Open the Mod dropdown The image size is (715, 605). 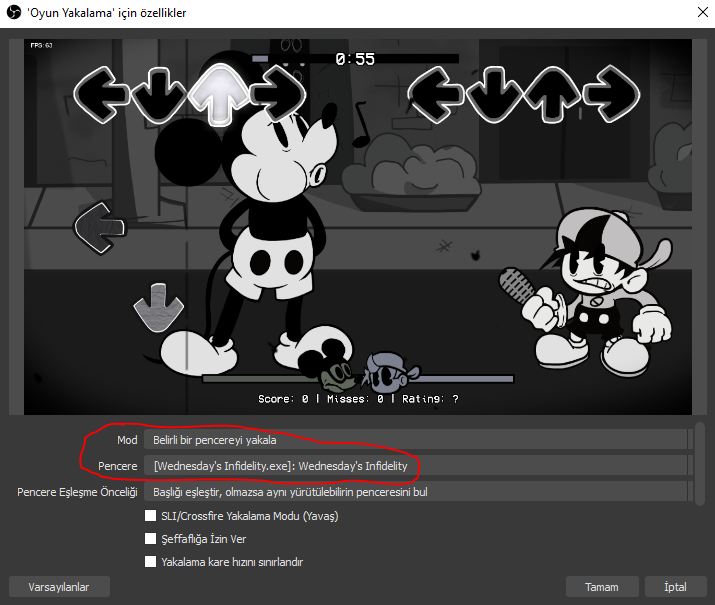point(418,440)
